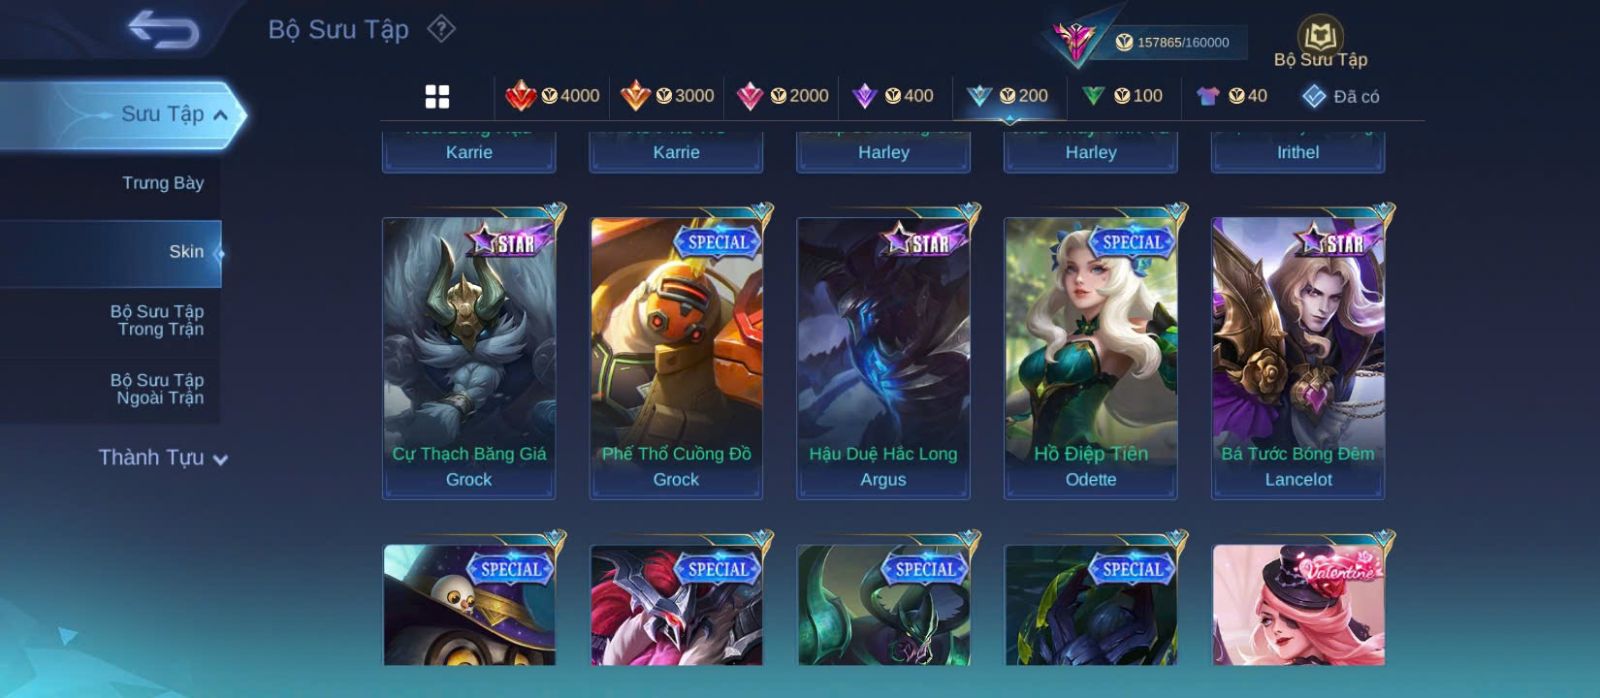The image size is (1600, 698).
Task: Open the collection help question-mark icon
Action: point(441,29)
